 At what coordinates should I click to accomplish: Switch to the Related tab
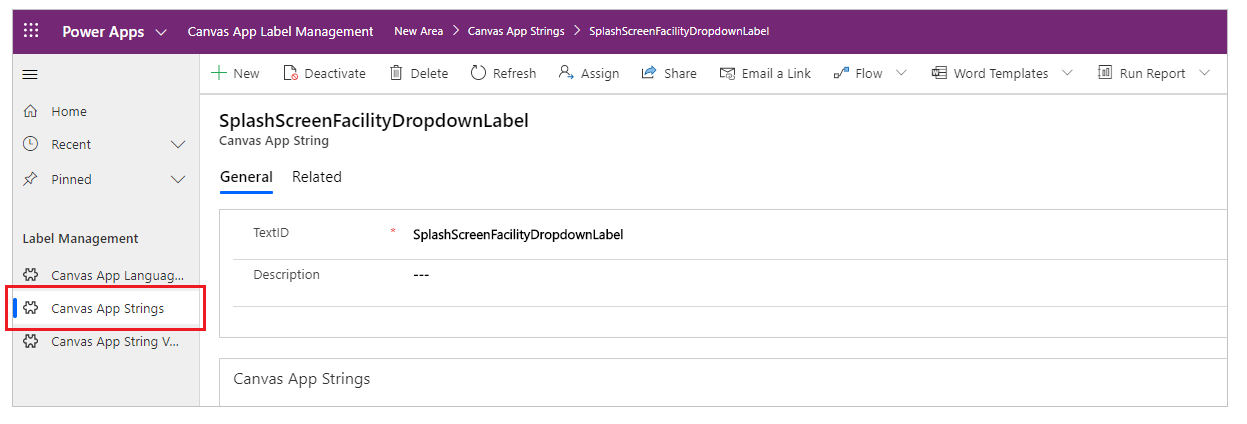click(317, 177)
